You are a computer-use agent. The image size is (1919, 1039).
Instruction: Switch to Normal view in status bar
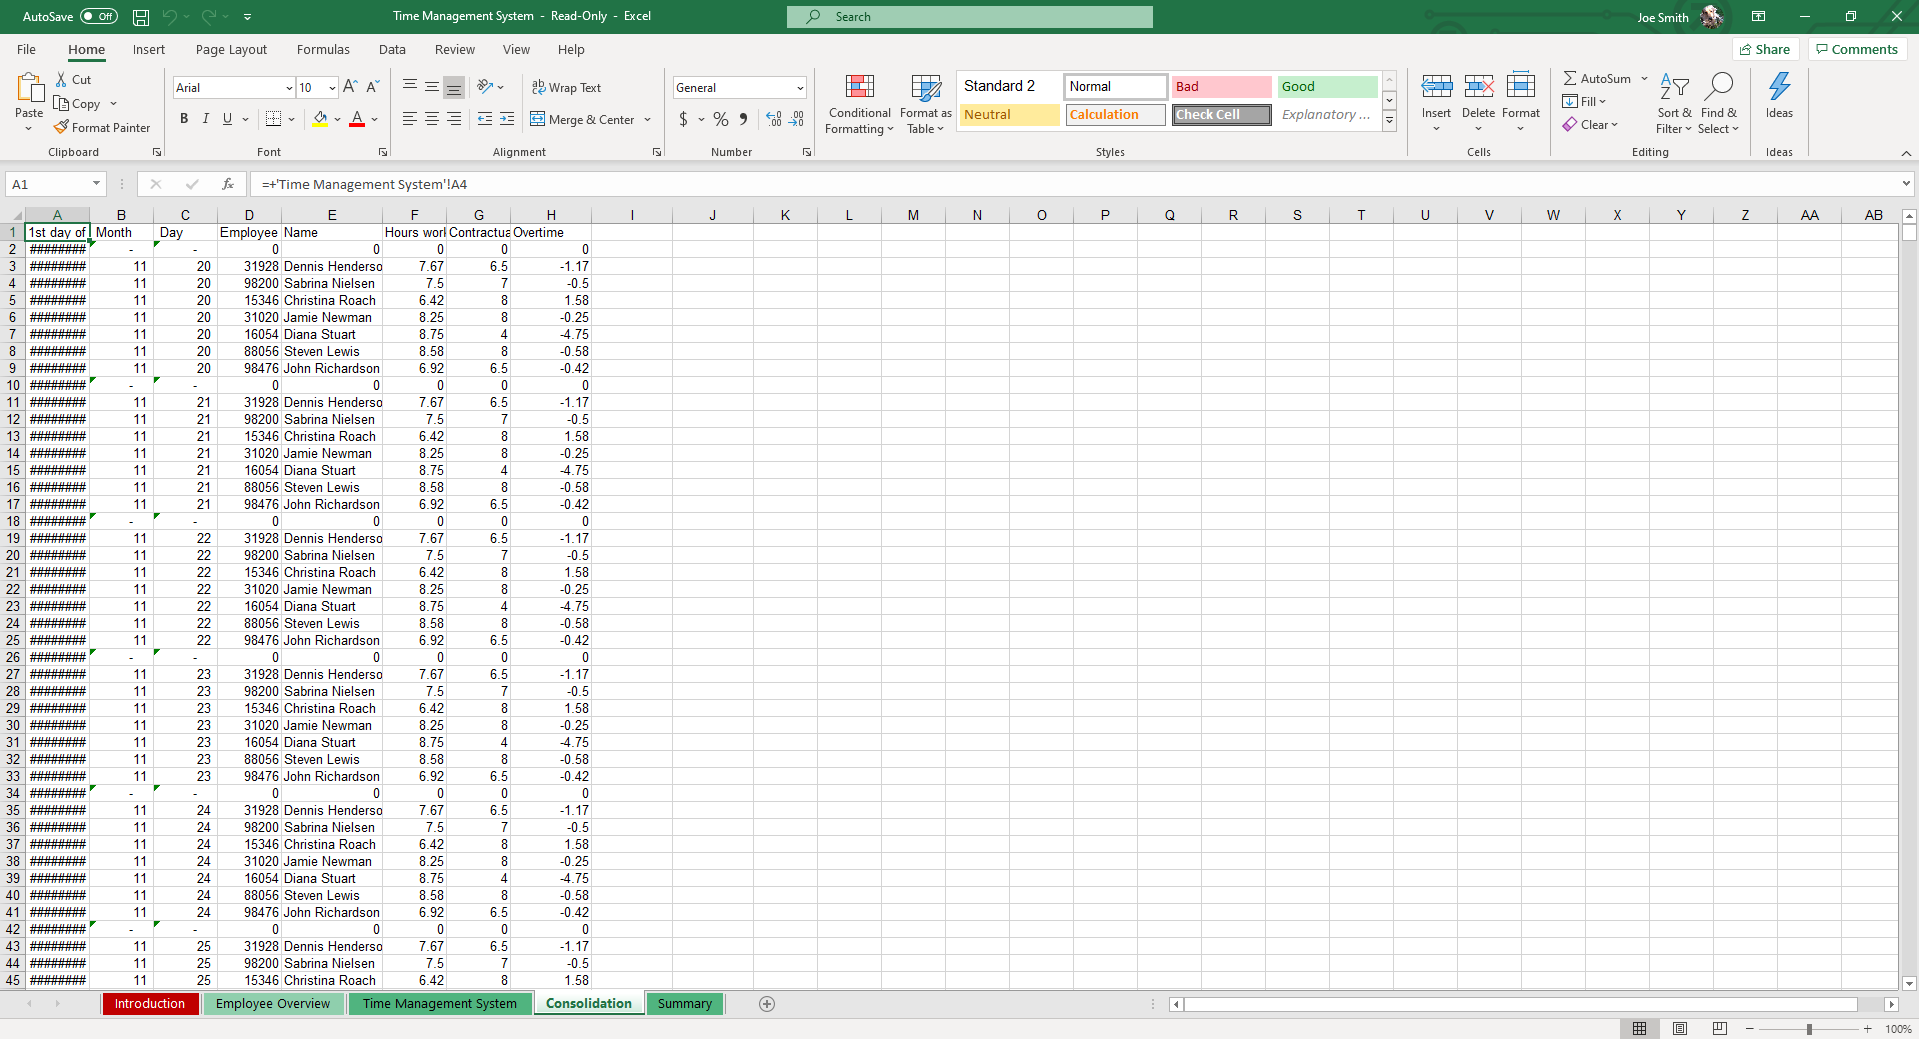tap(1640, 1029)
